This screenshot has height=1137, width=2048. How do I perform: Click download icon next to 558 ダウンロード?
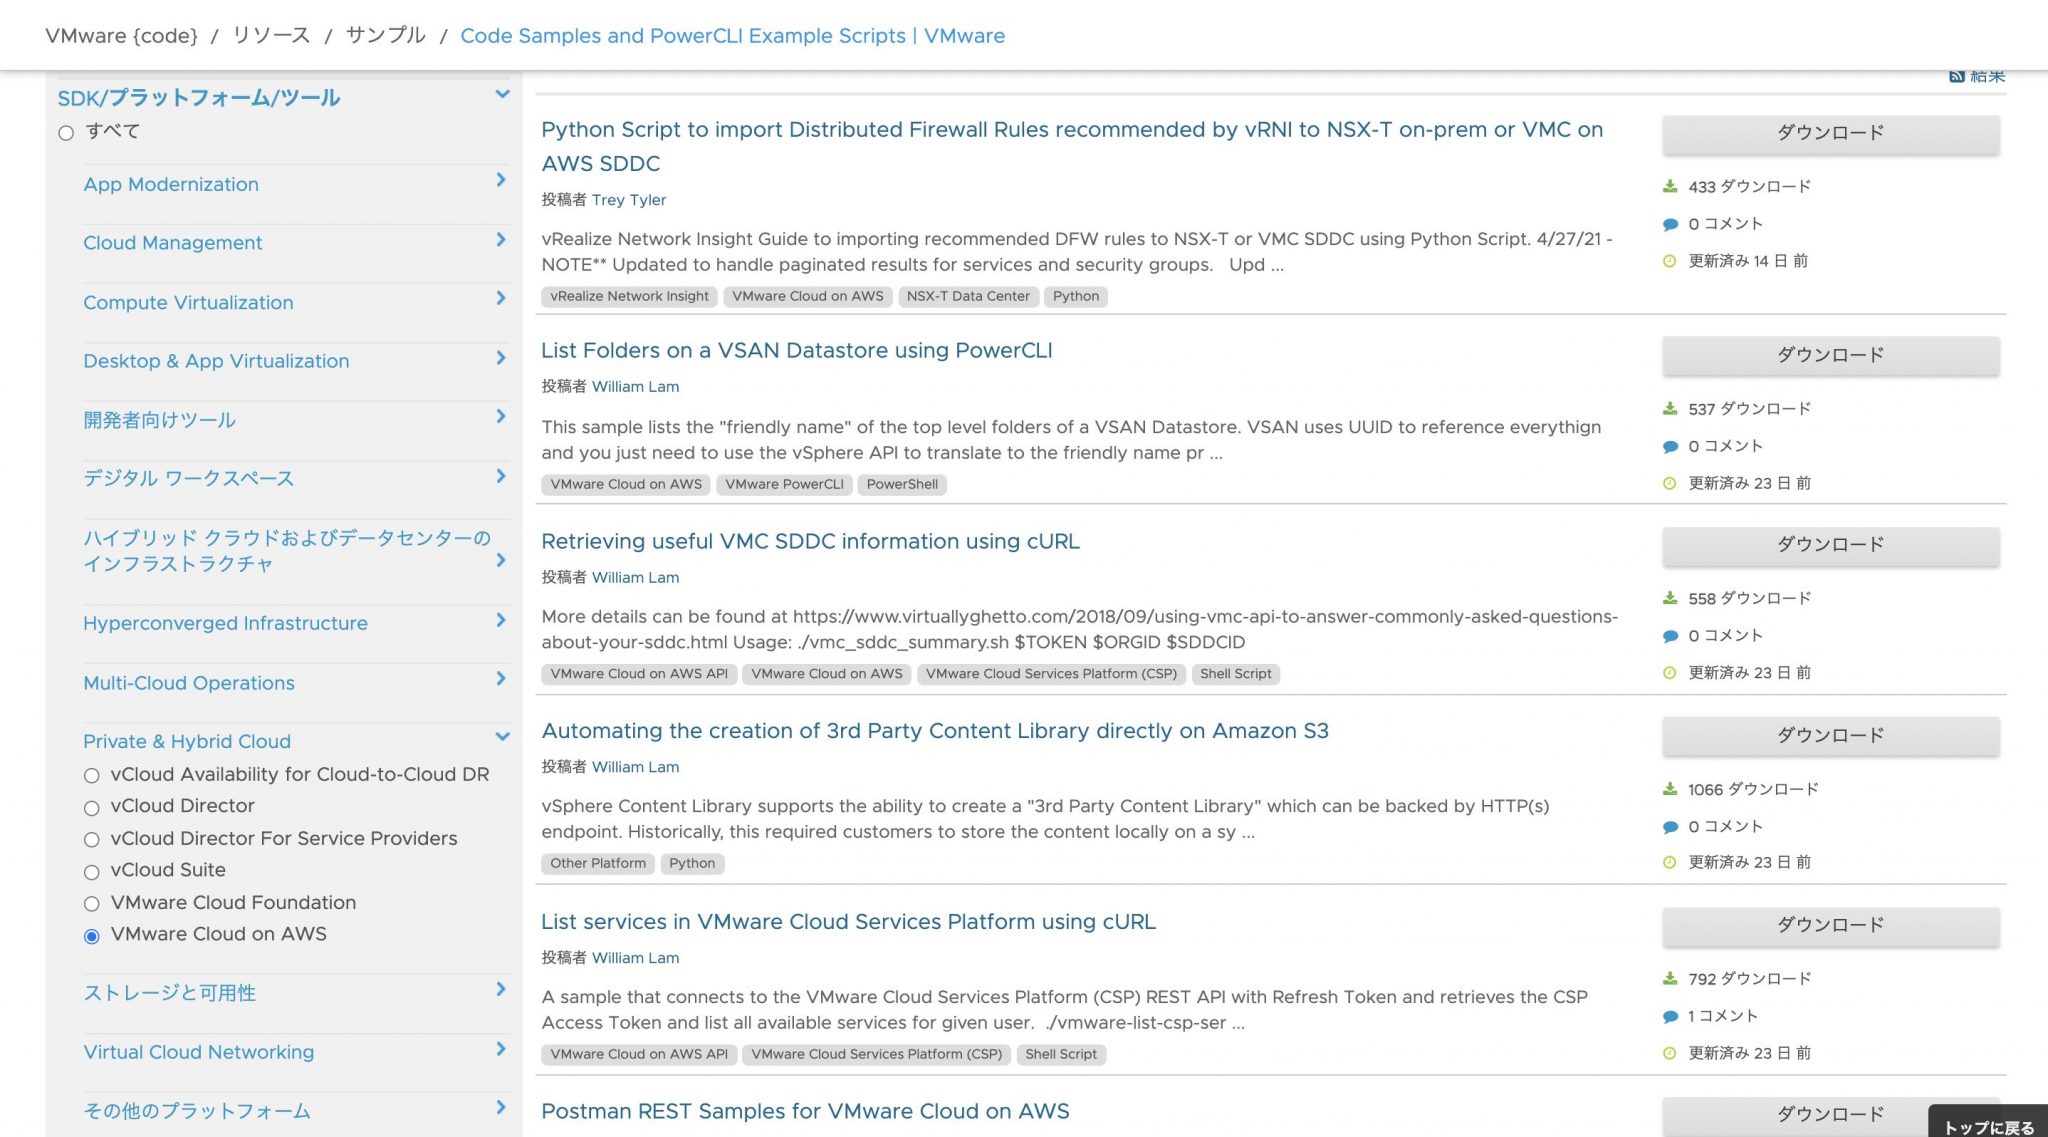click(1670, 598)
